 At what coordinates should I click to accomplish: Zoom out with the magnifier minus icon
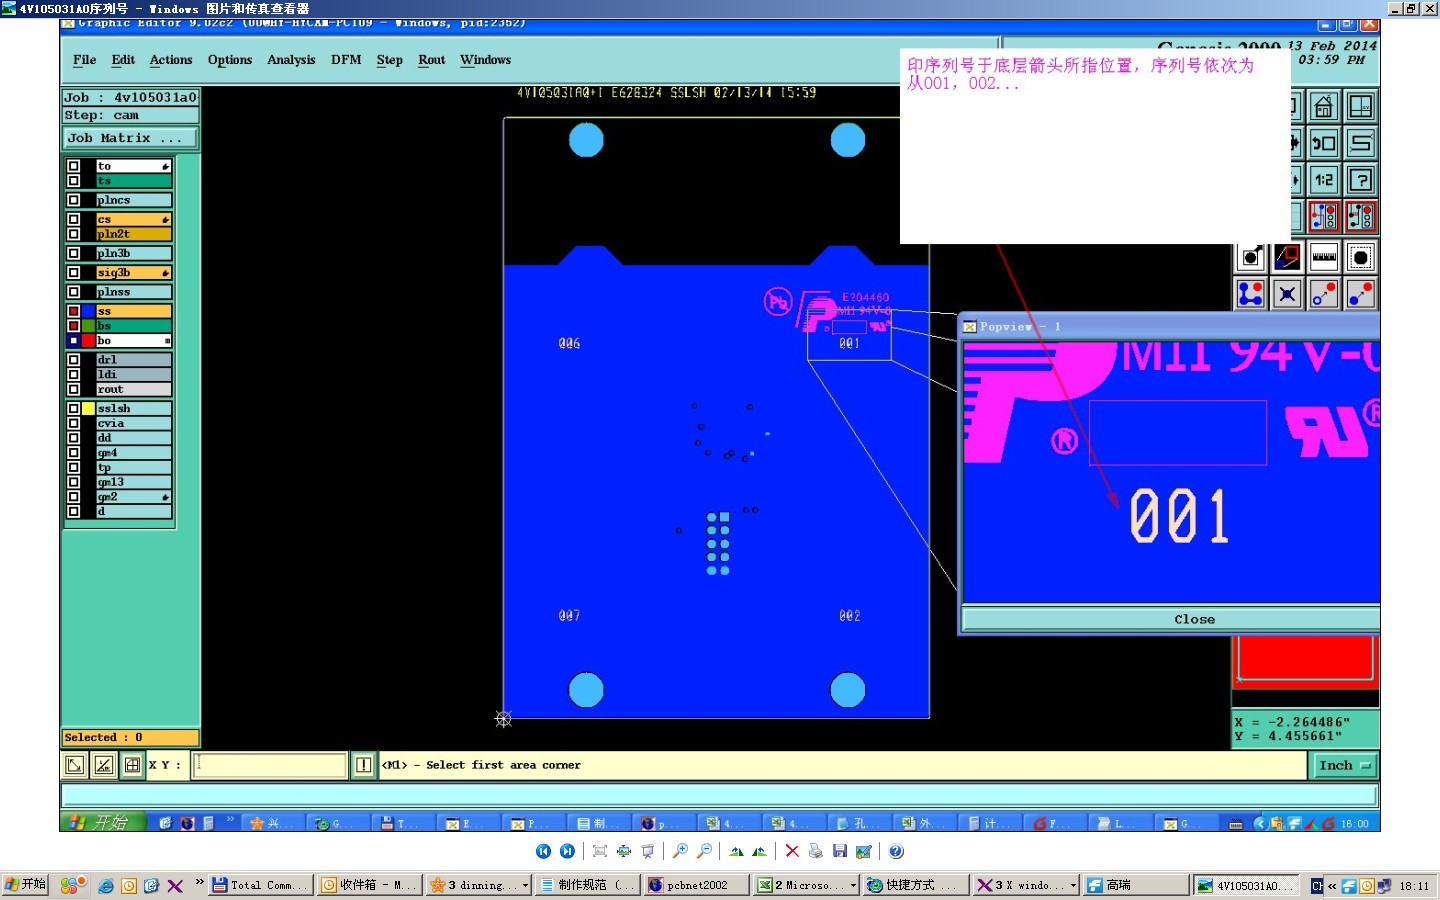click(704, 851)
